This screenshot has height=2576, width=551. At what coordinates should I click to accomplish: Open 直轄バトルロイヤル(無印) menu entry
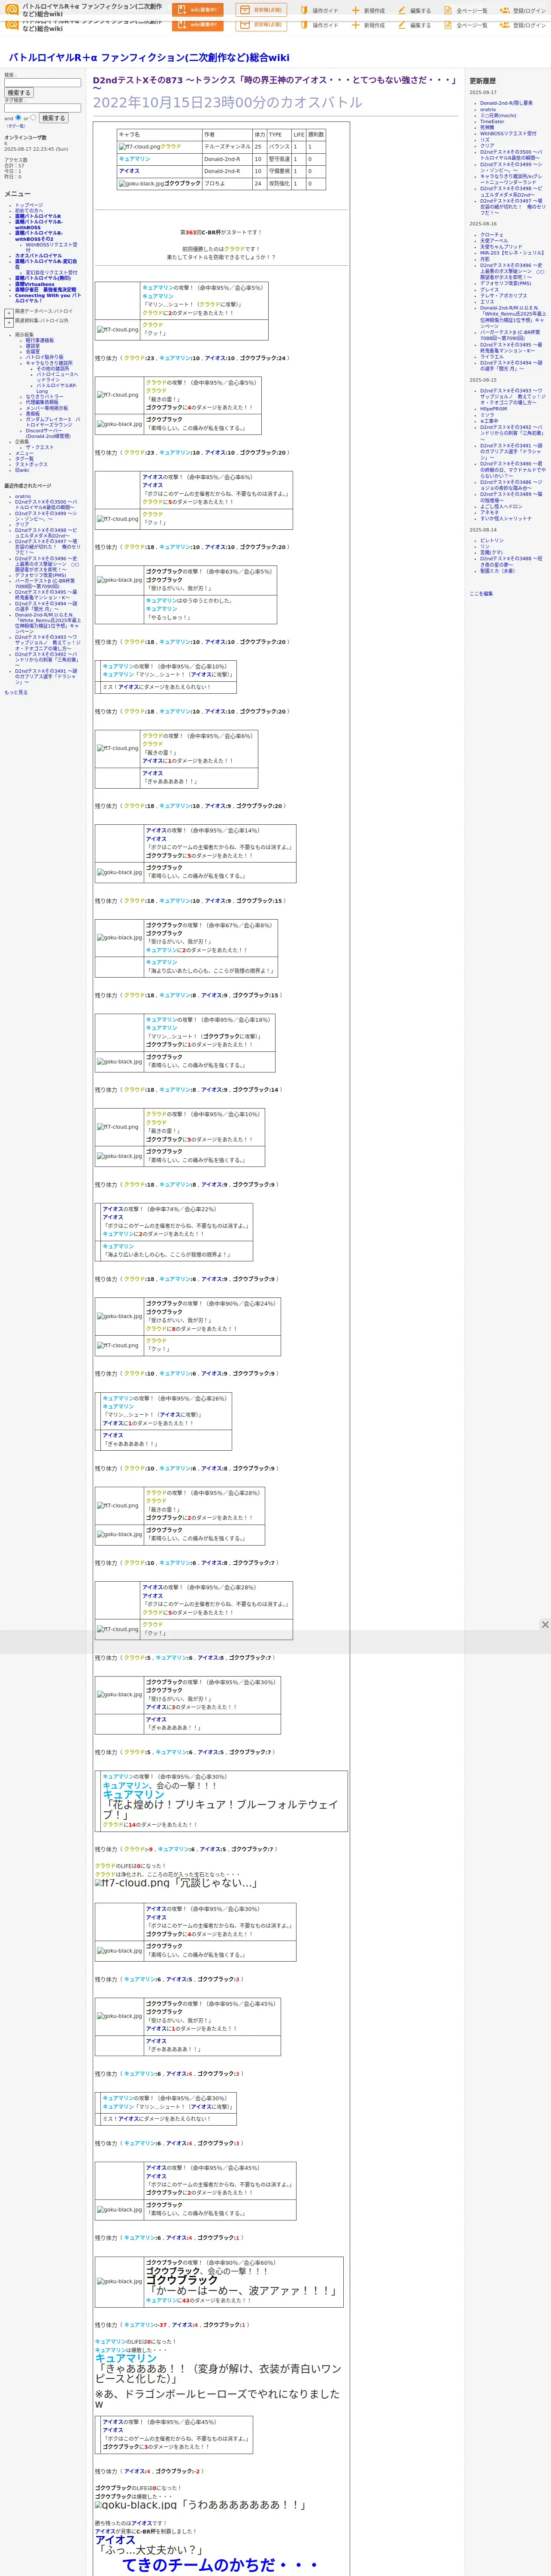tap(43, 278)
